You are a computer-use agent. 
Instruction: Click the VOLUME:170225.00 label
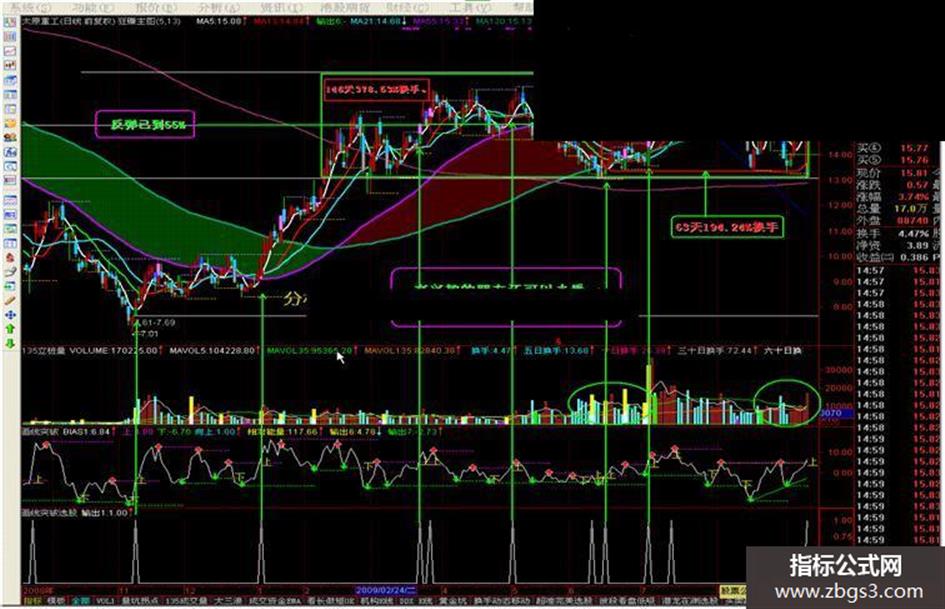113,350
